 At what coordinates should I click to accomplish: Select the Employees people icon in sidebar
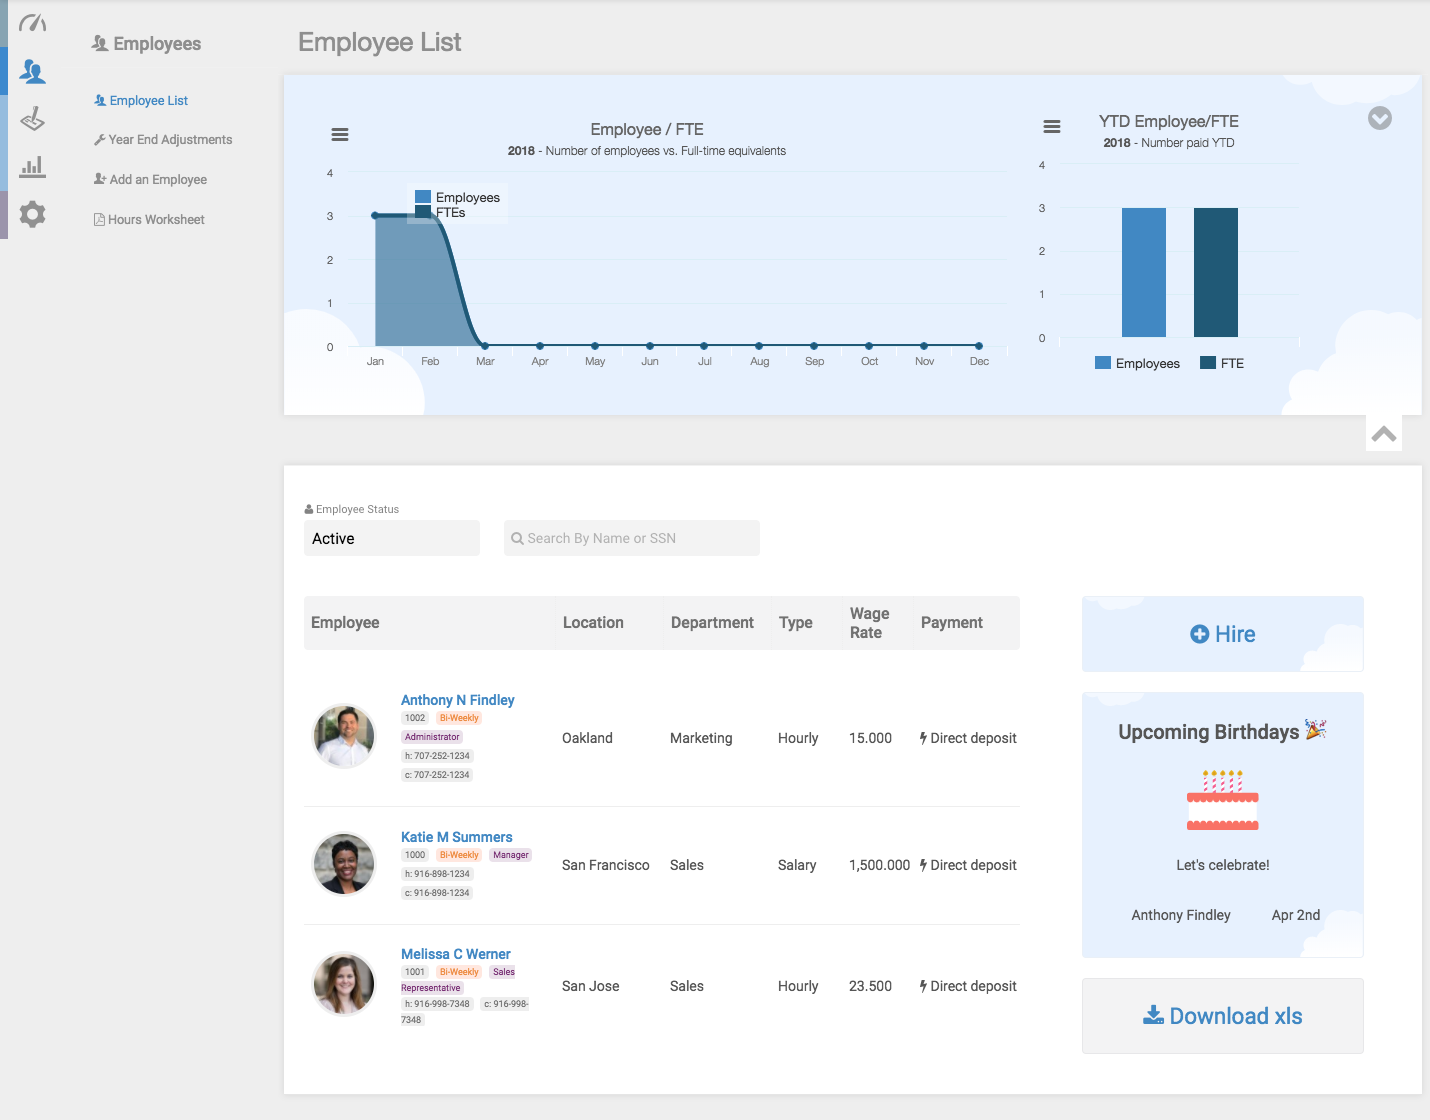tap(32, 71)
